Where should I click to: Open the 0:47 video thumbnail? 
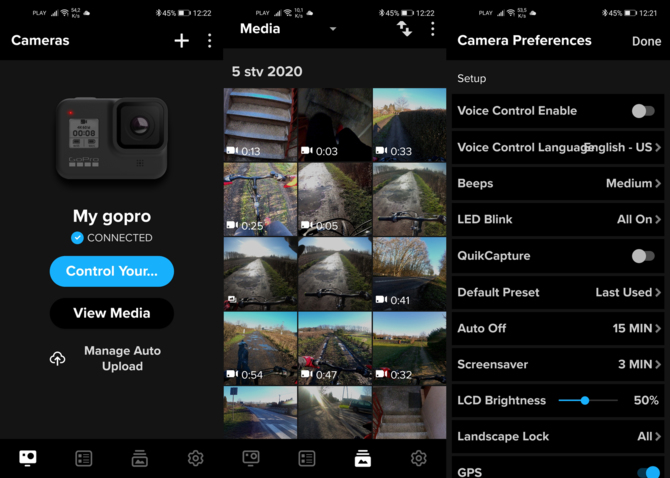tap(335, 348)
